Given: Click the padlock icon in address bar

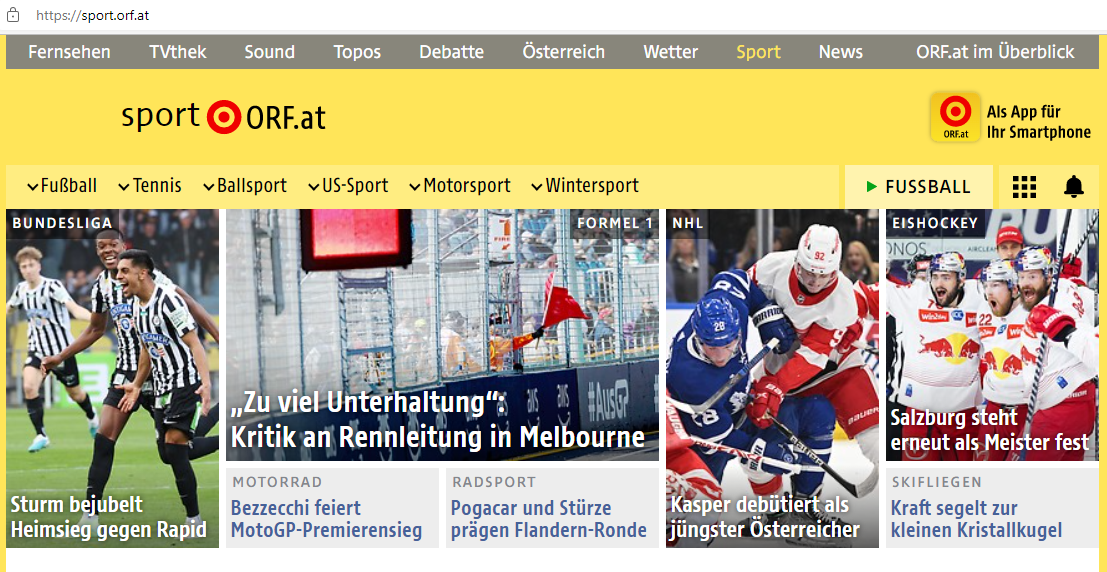Looking at the screenshot, I should pyautogui.click(x=14, y=16).
